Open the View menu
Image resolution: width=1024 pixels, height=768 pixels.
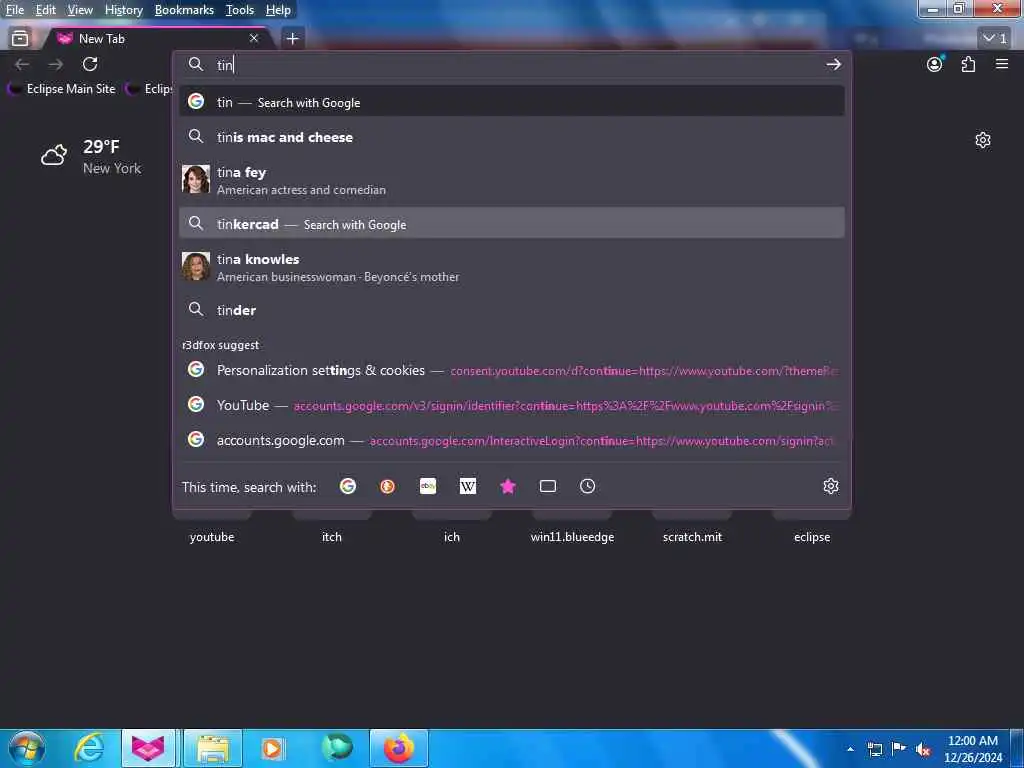click(x=80, y=10)
